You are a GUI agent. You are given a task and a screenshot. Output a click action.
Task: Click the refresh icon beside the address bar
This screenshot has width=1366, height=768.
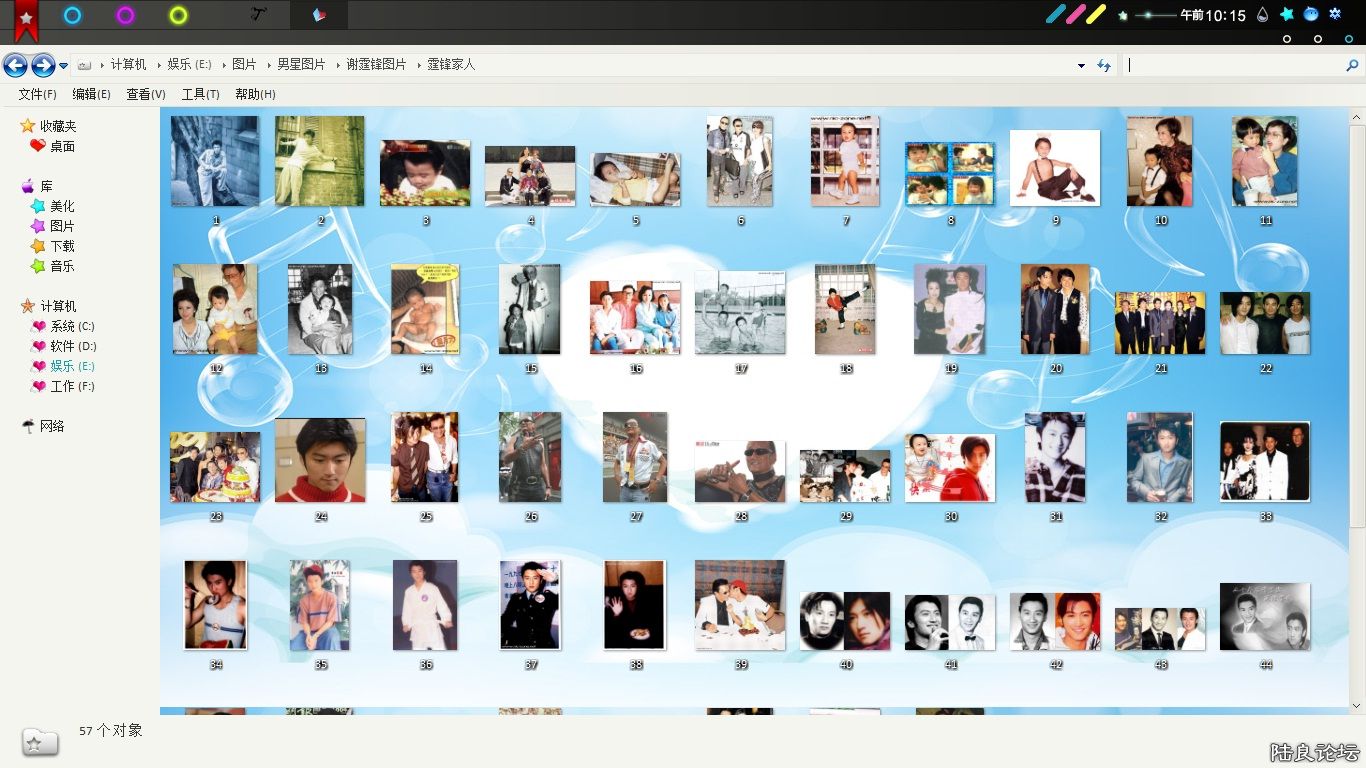[x=1104, y=65]
